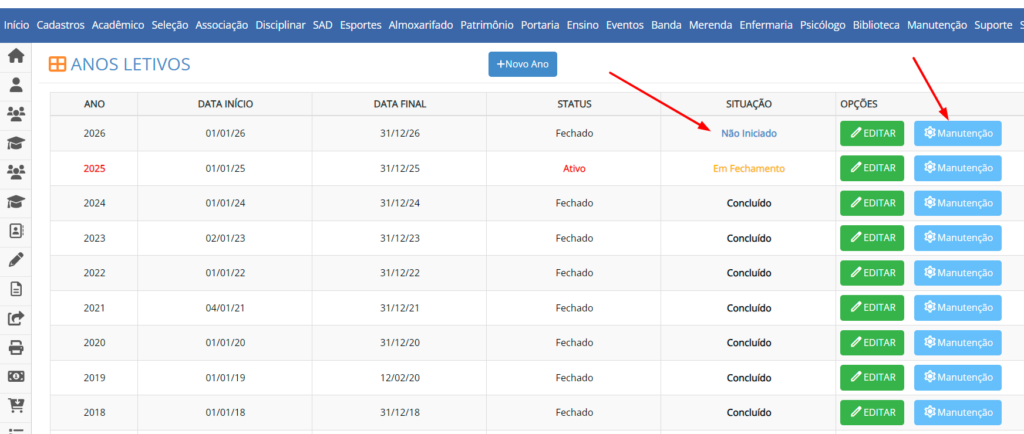Open the shopping cart sidebar icon
The width and height of the screenshot is (1024, 434).
pyautogui.click(x=16, y=405)
